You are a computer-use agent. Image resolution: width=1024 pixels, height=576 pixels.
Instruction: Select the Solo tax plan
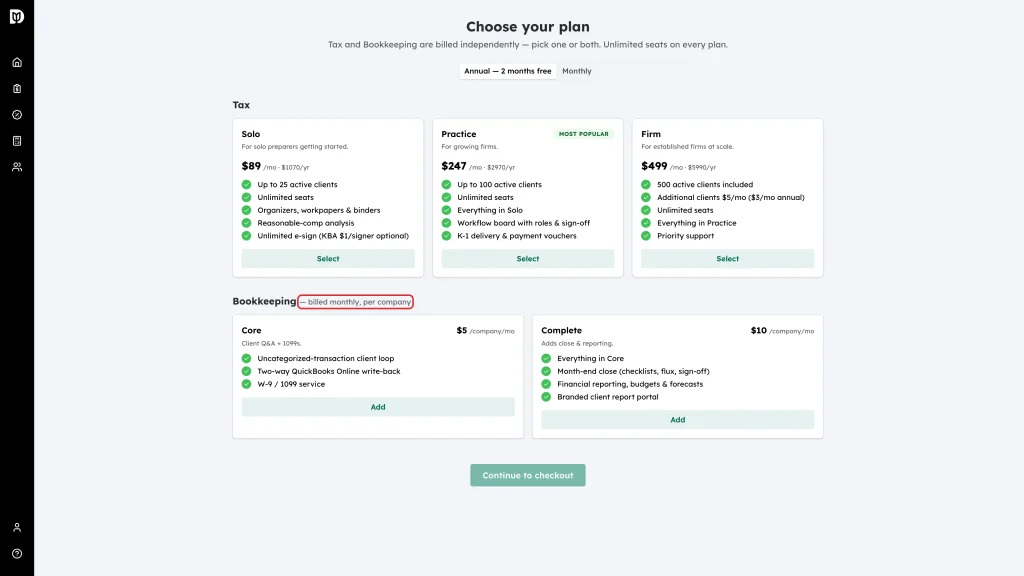click(328, 259)
